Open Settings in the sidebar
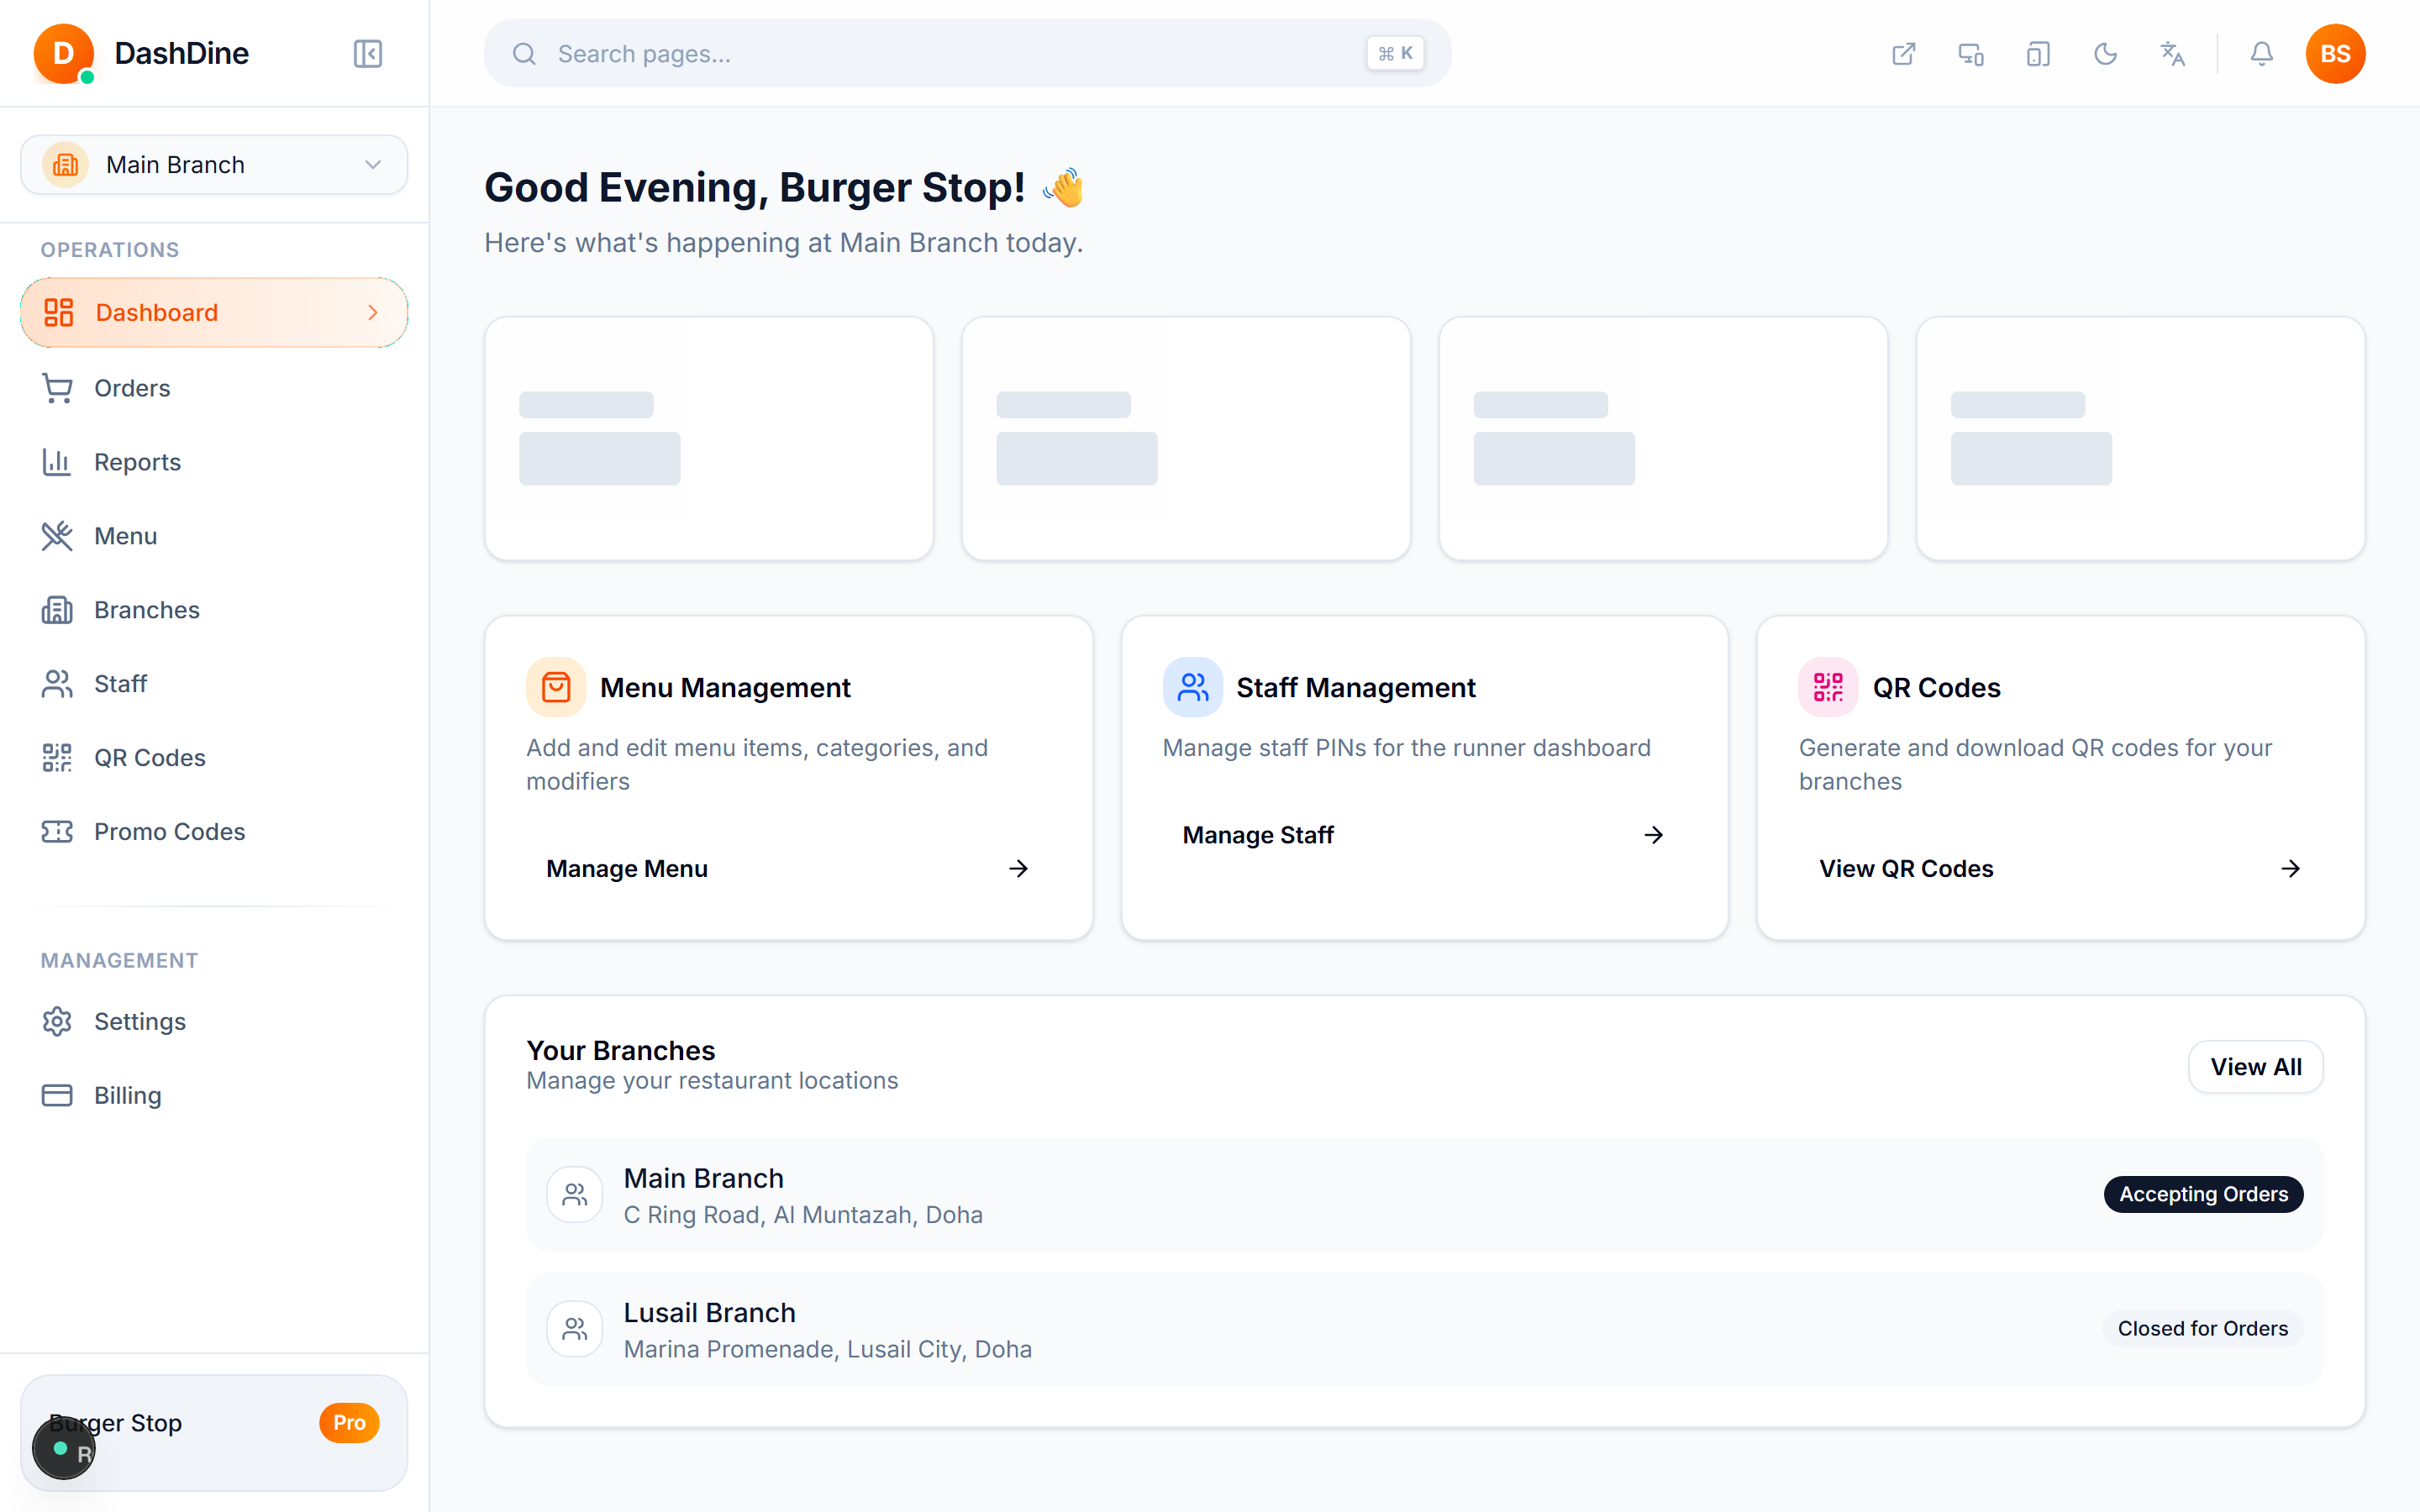2420x1512 pixels. click(214, 1021)
